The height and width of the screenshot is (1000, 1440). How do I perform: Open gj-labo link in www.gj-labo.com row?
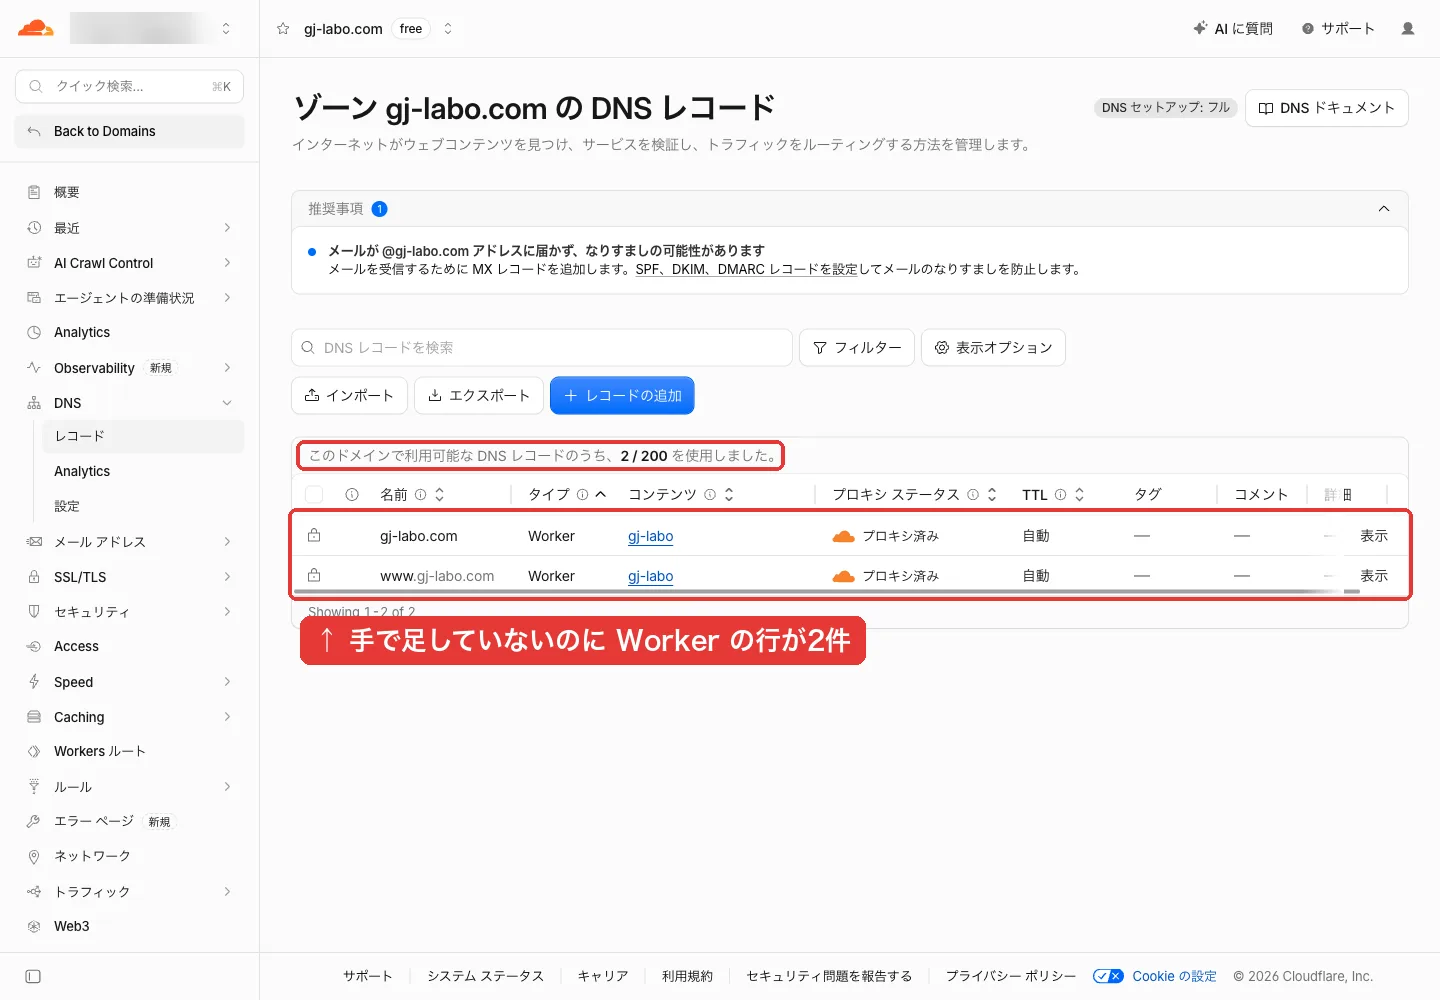click(x=651, y=577)
